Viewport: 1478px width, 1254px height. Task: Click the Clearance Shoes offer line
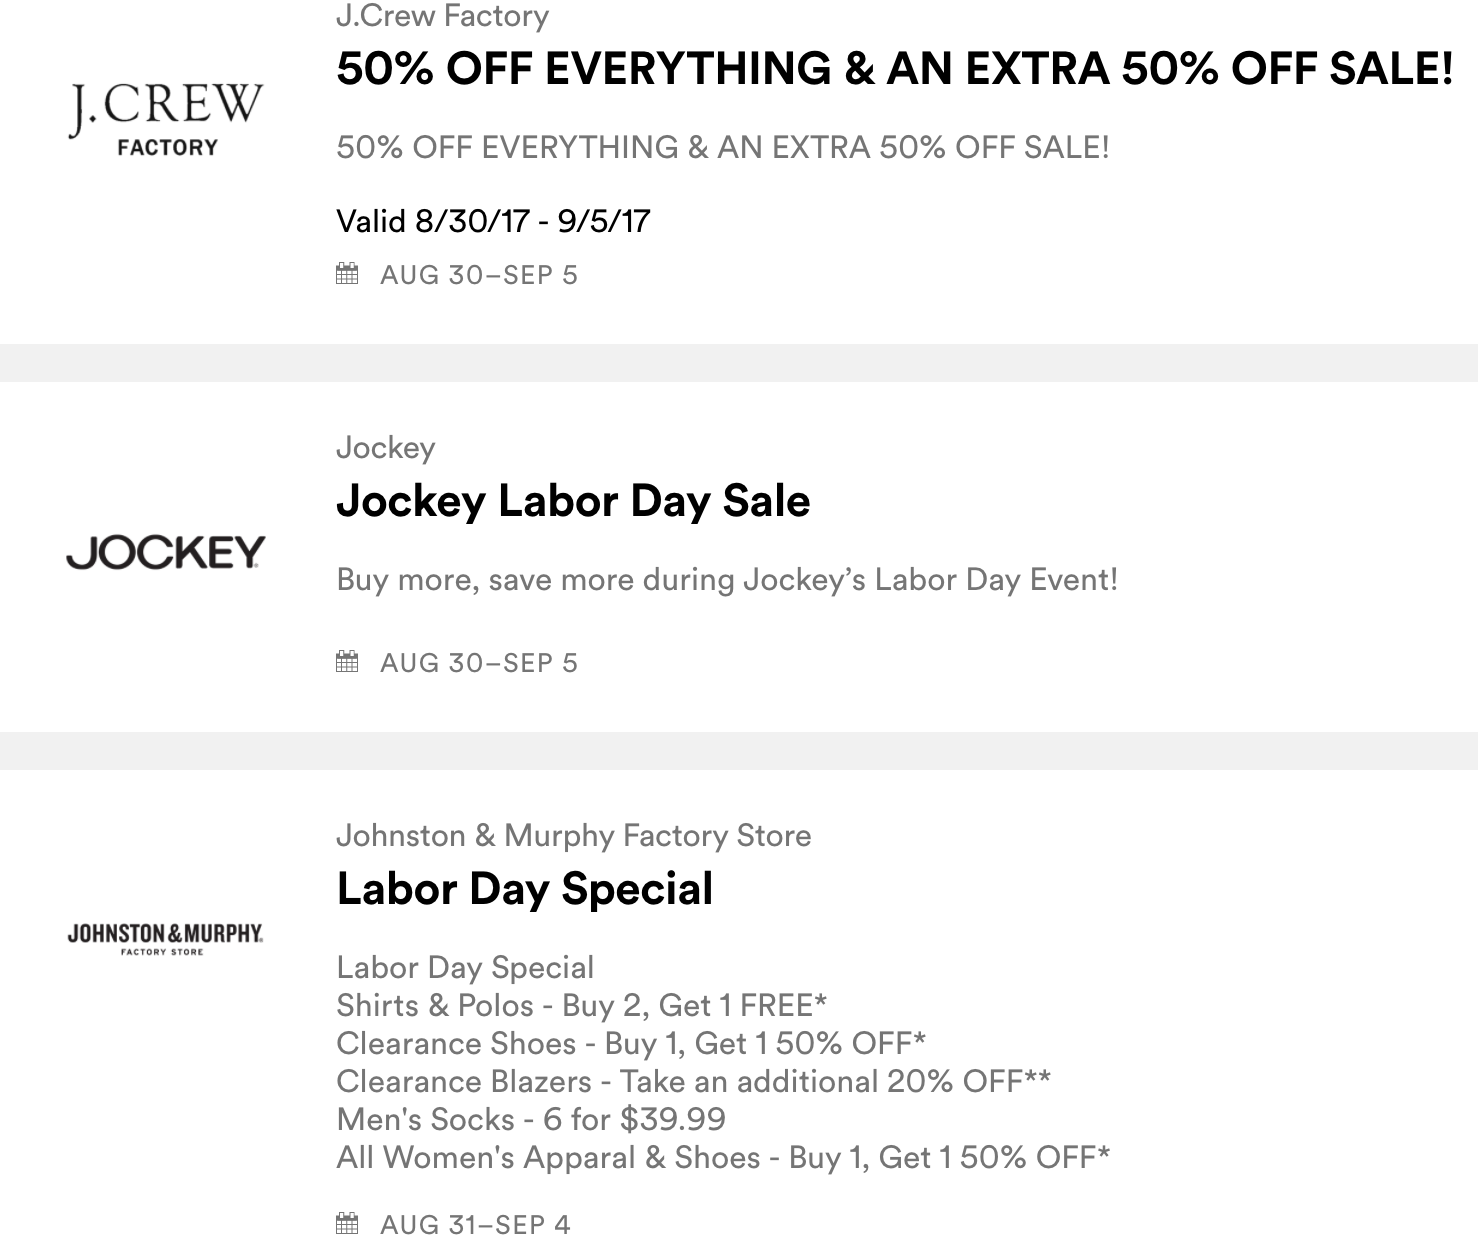(630, 1043)
